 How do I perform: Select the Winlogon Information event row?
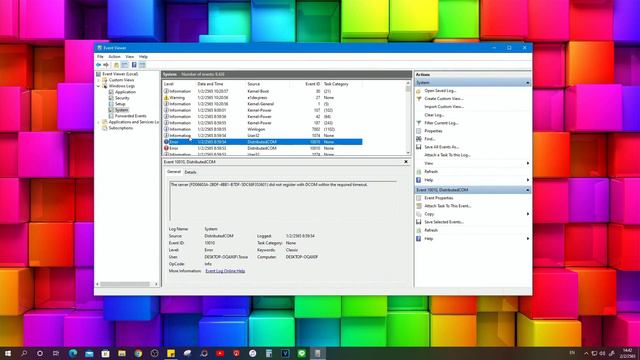pos(262,129)
